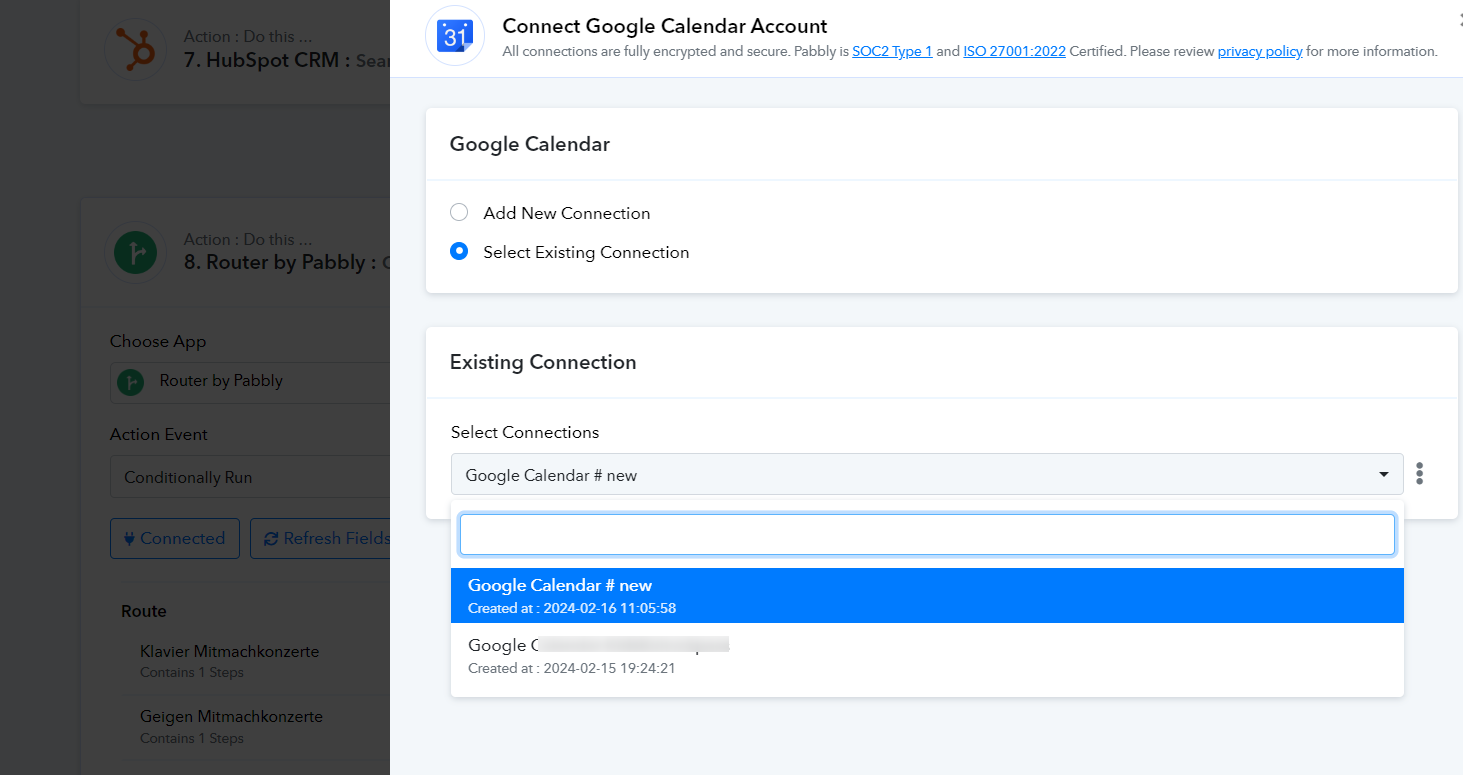Screen dimensions: 1463x775
Task: Click the Select Connections label
Action: (x=525, y=432)
